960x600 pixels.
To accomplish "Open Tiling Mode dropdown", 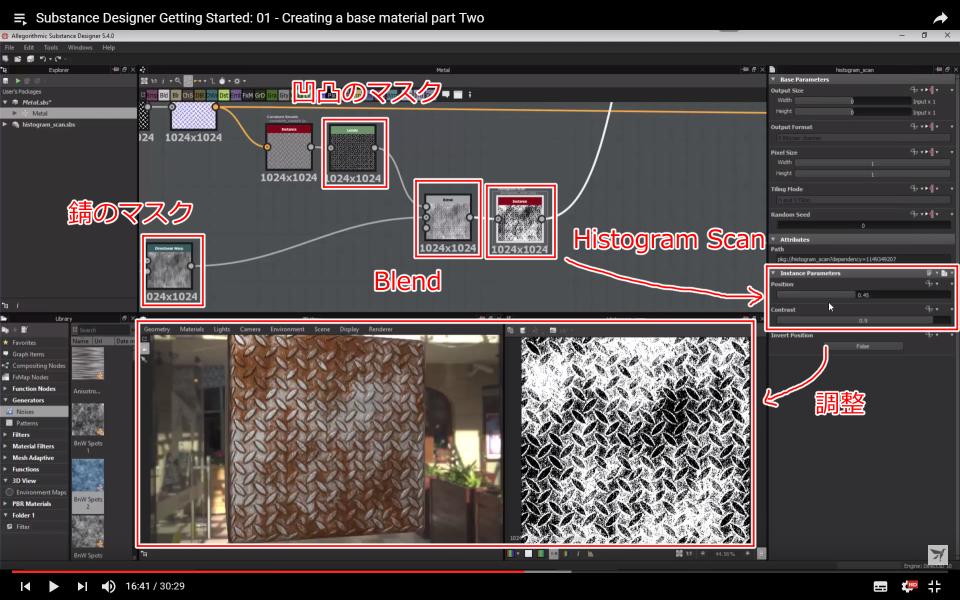I will click(863, 200).
